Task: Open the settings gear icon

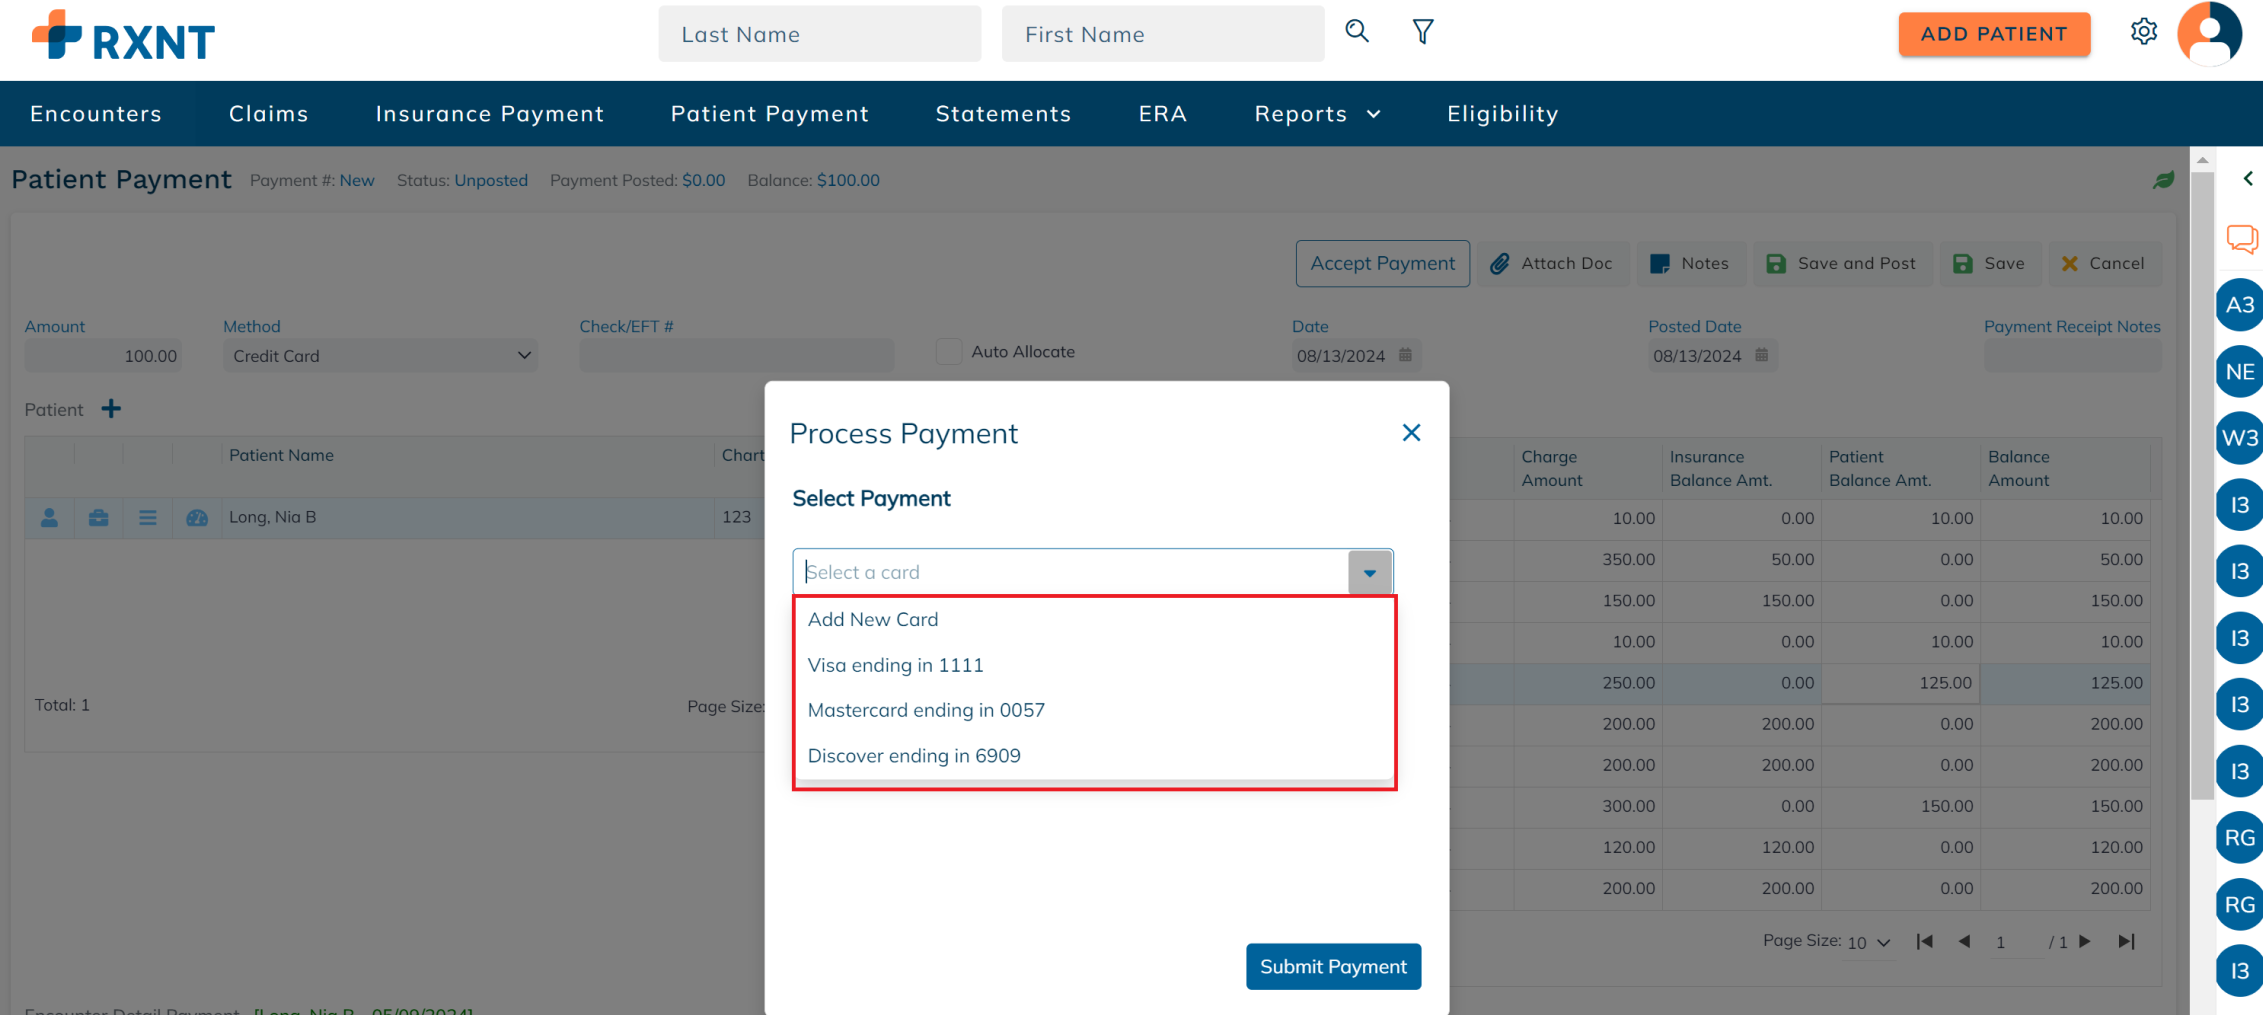Action: click(x=2143, y=32)
